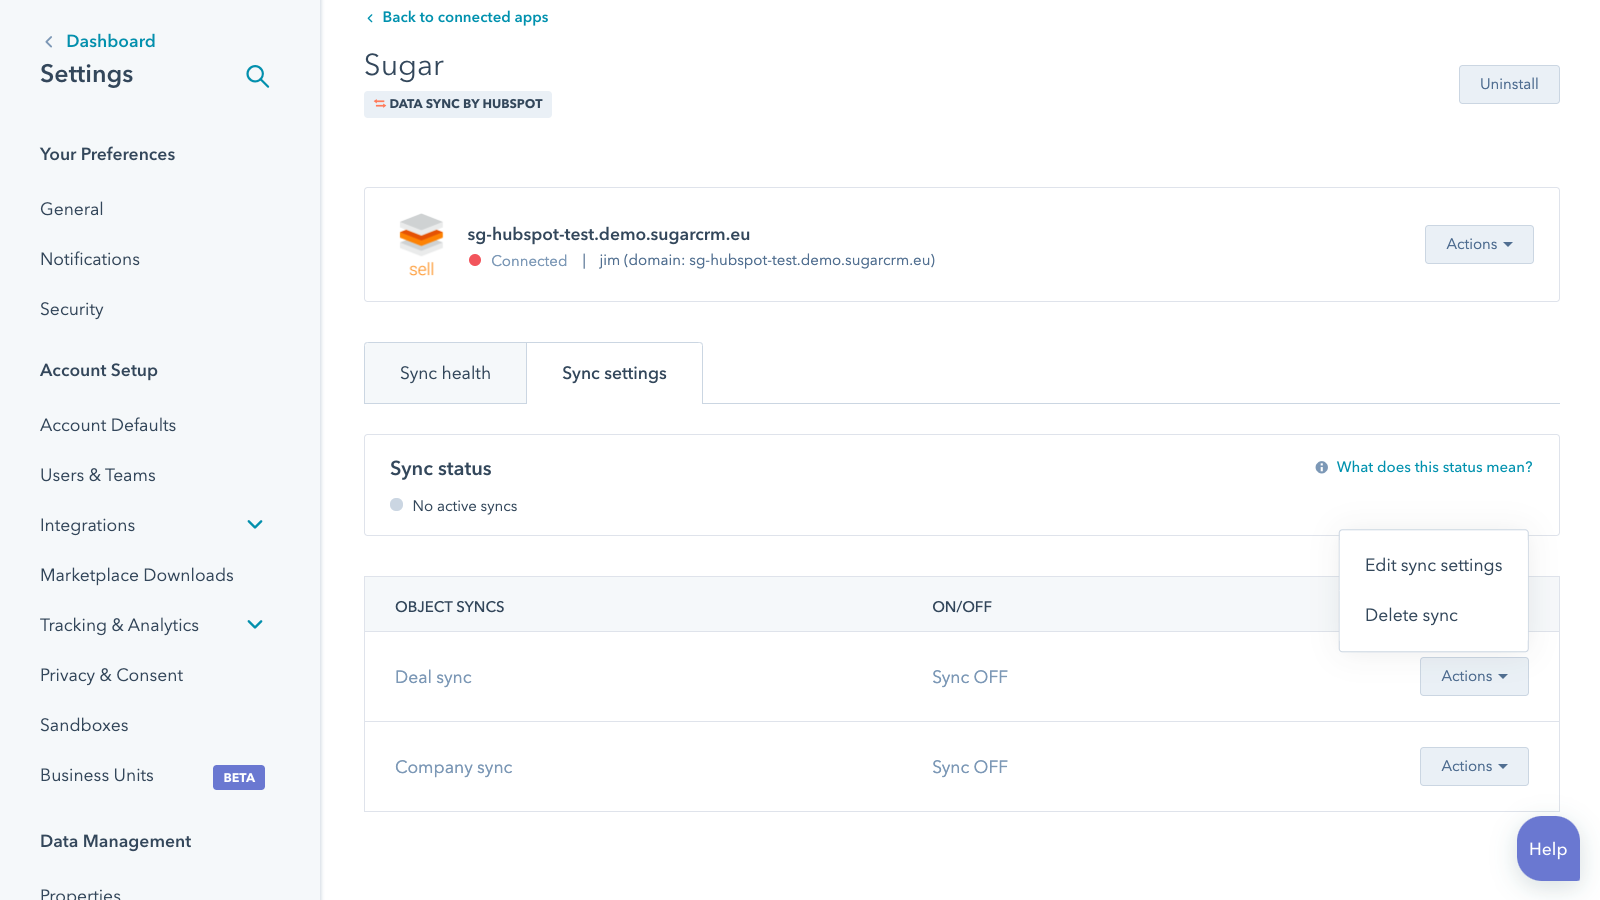Switch to the Sync health tab
Image resolution: width=1600 pixels, height=900 pixels.
445,372
